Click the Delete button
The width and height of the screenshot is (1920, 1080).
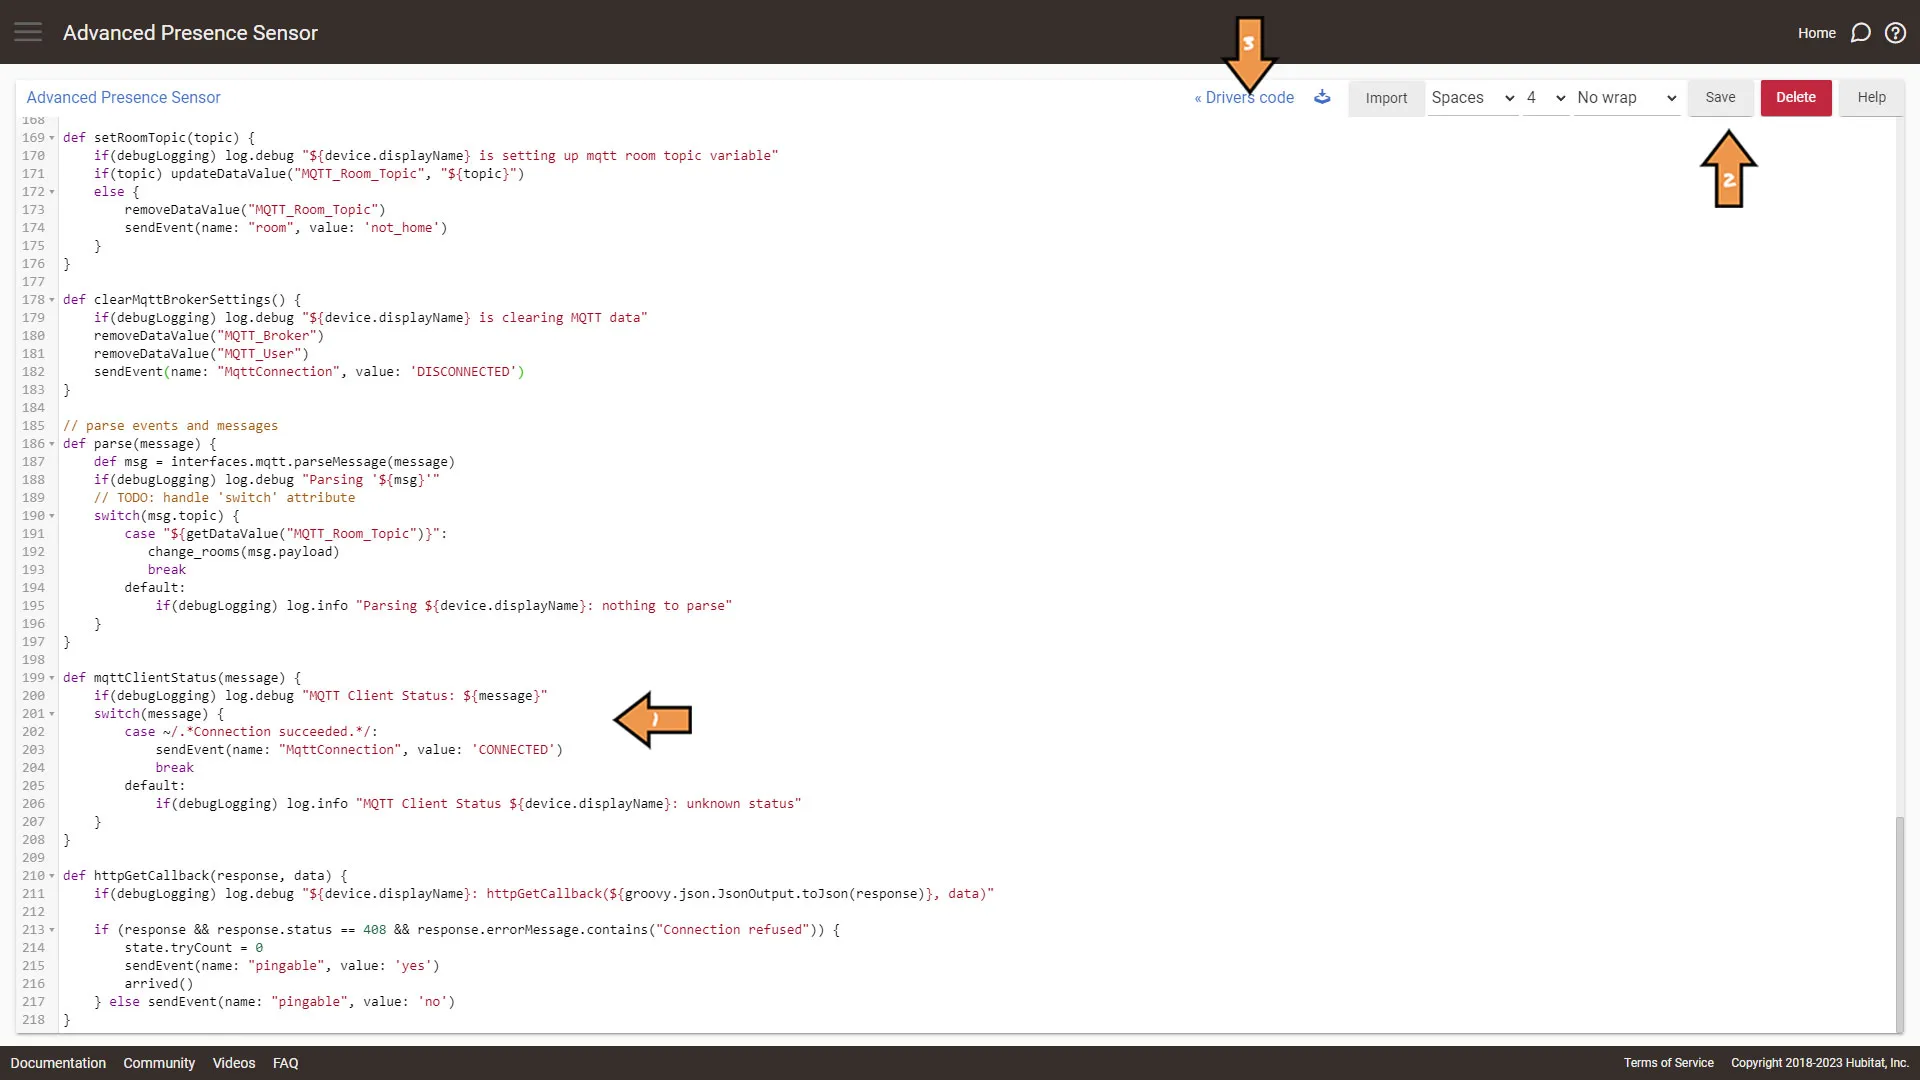click(1796, 96)
